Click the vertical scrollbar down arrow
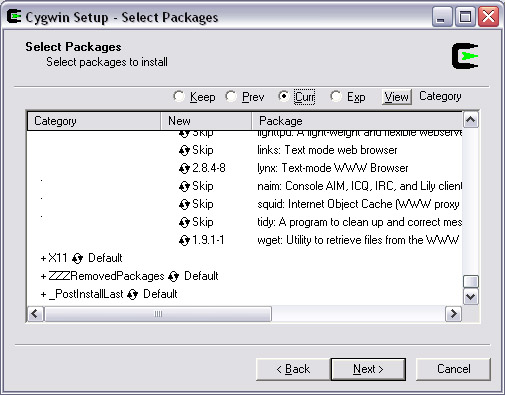505x395 pixels. coord(471,296)
